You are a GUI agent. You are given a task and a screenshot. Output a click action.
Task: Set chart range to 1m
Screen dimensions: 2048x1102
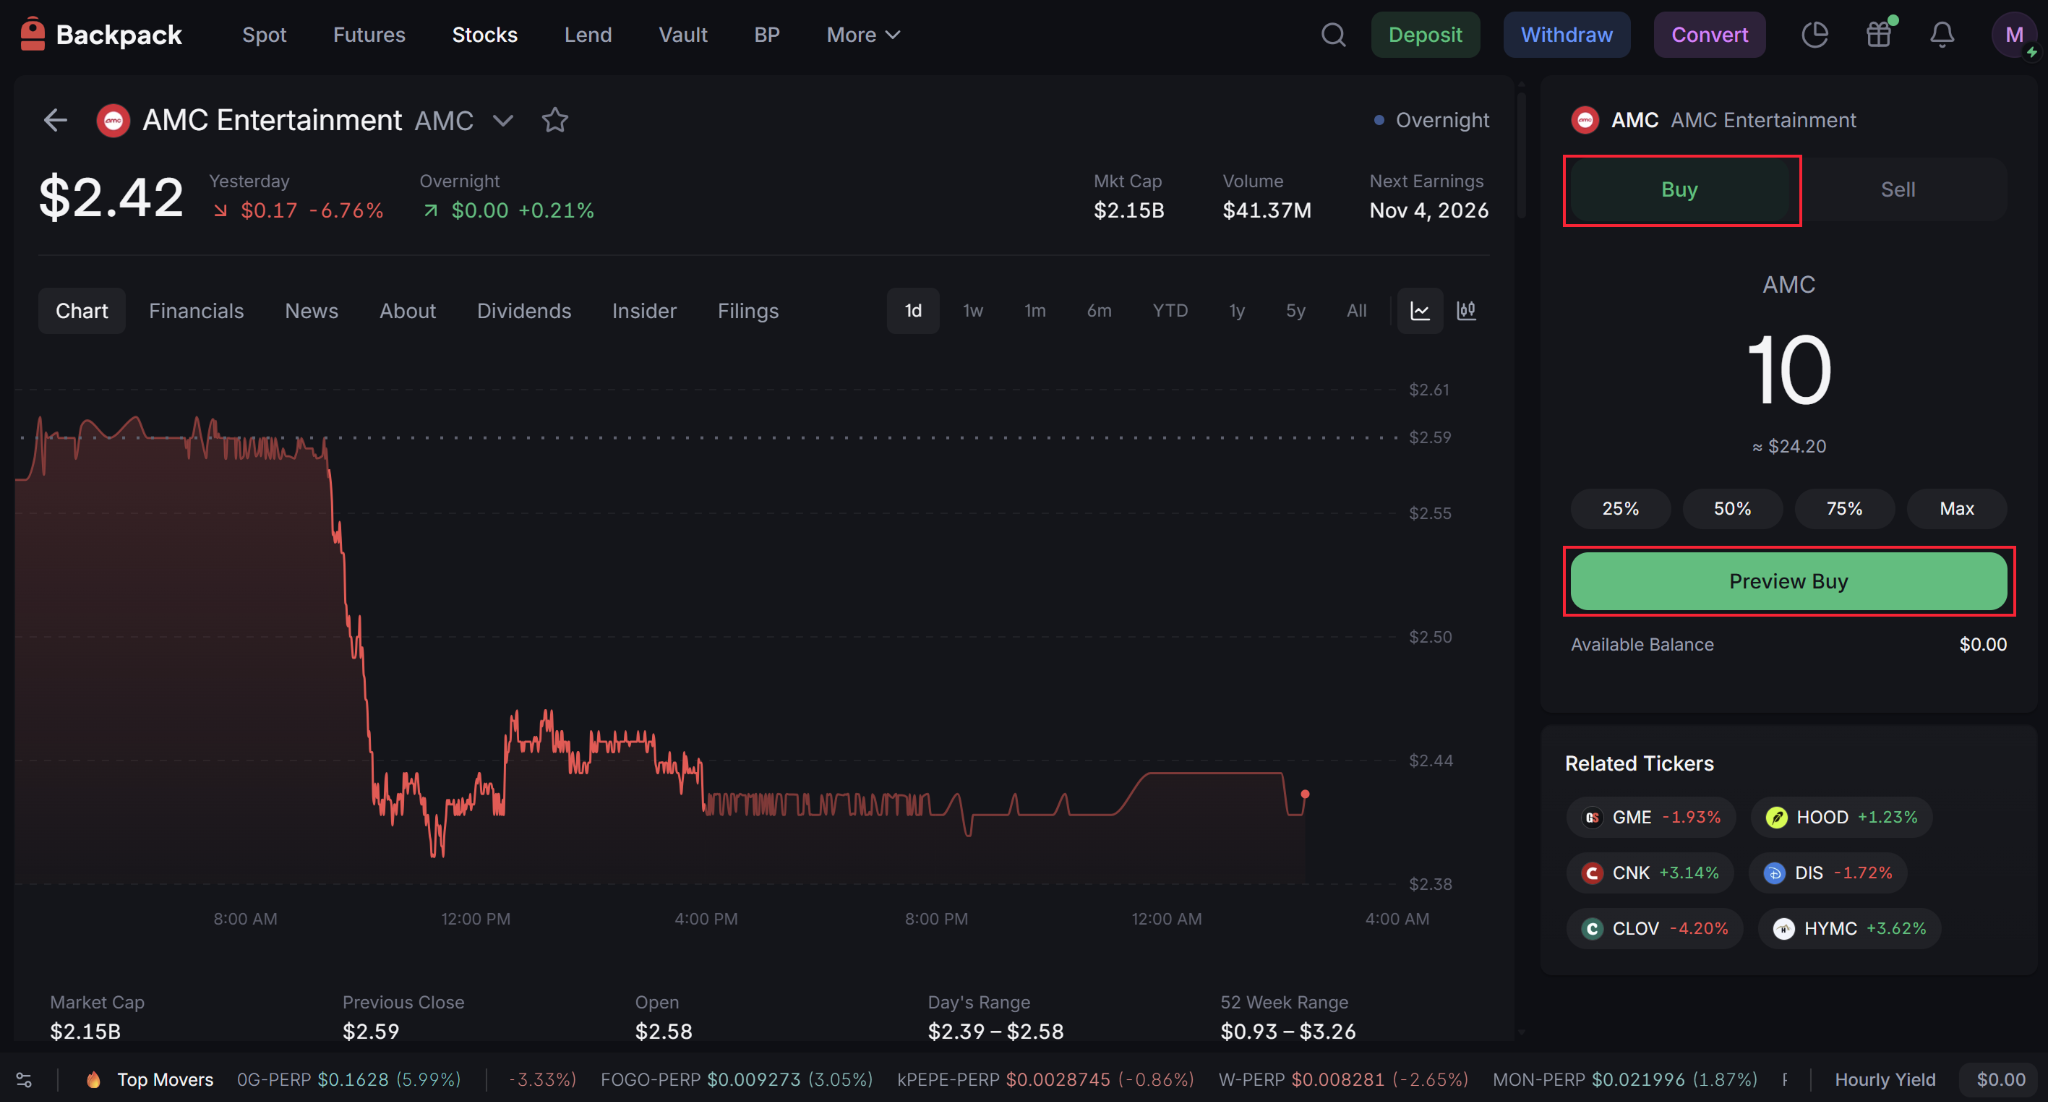(1035, 311)
